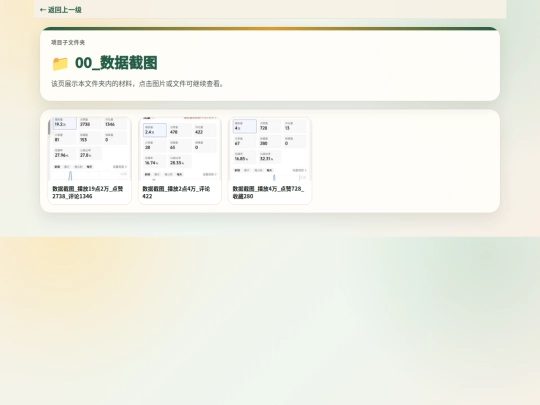
Task: Open thumbnail showing 4万 plays with 728 likes
Action: (x=270, y=149)
